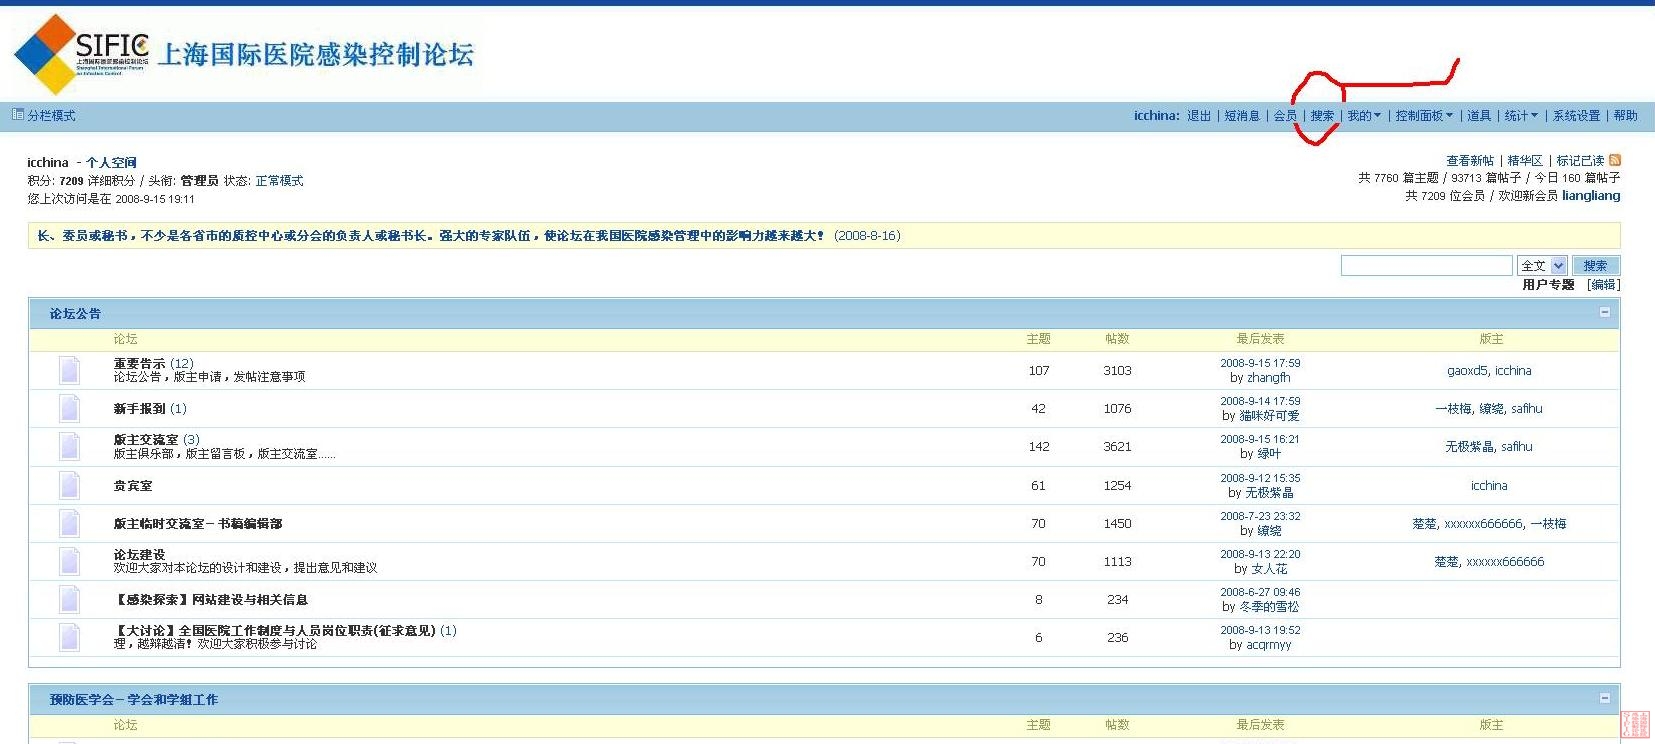Open 预防医学会－学会和学组工作 category heading
Screen dimensions: 1655x744
point(134,699)
